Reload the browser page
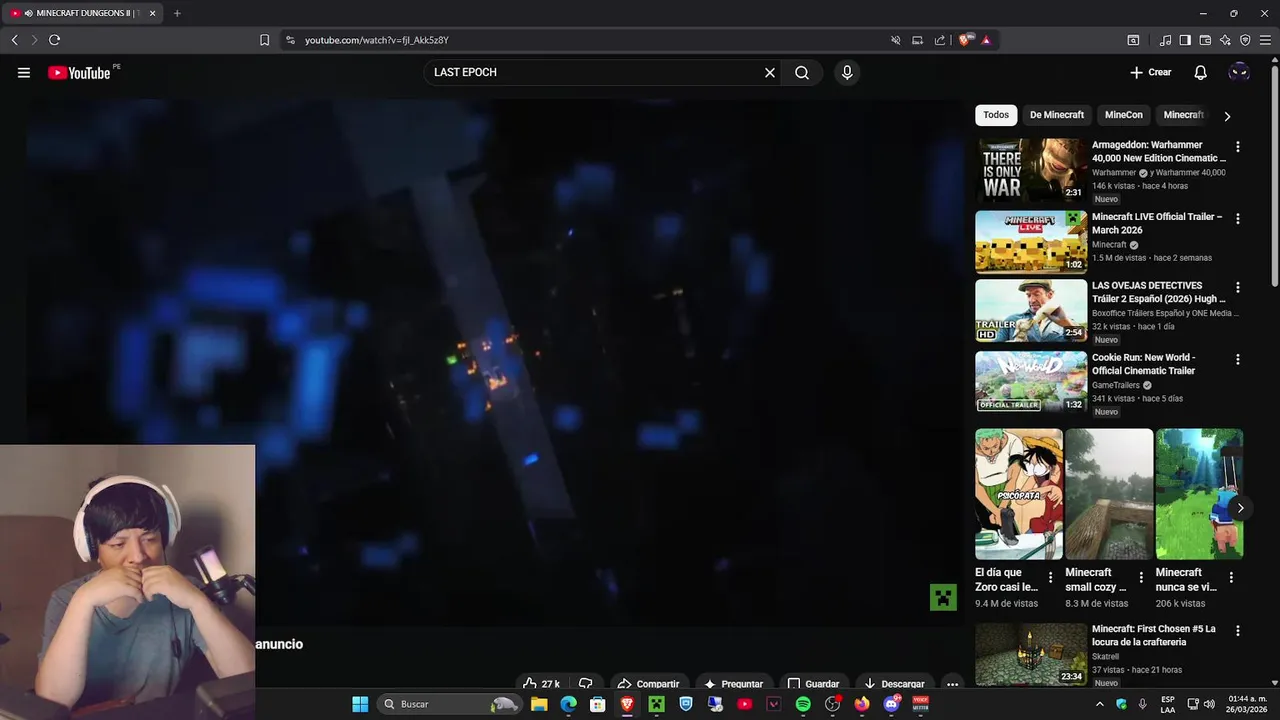 (x=54, y=40)
